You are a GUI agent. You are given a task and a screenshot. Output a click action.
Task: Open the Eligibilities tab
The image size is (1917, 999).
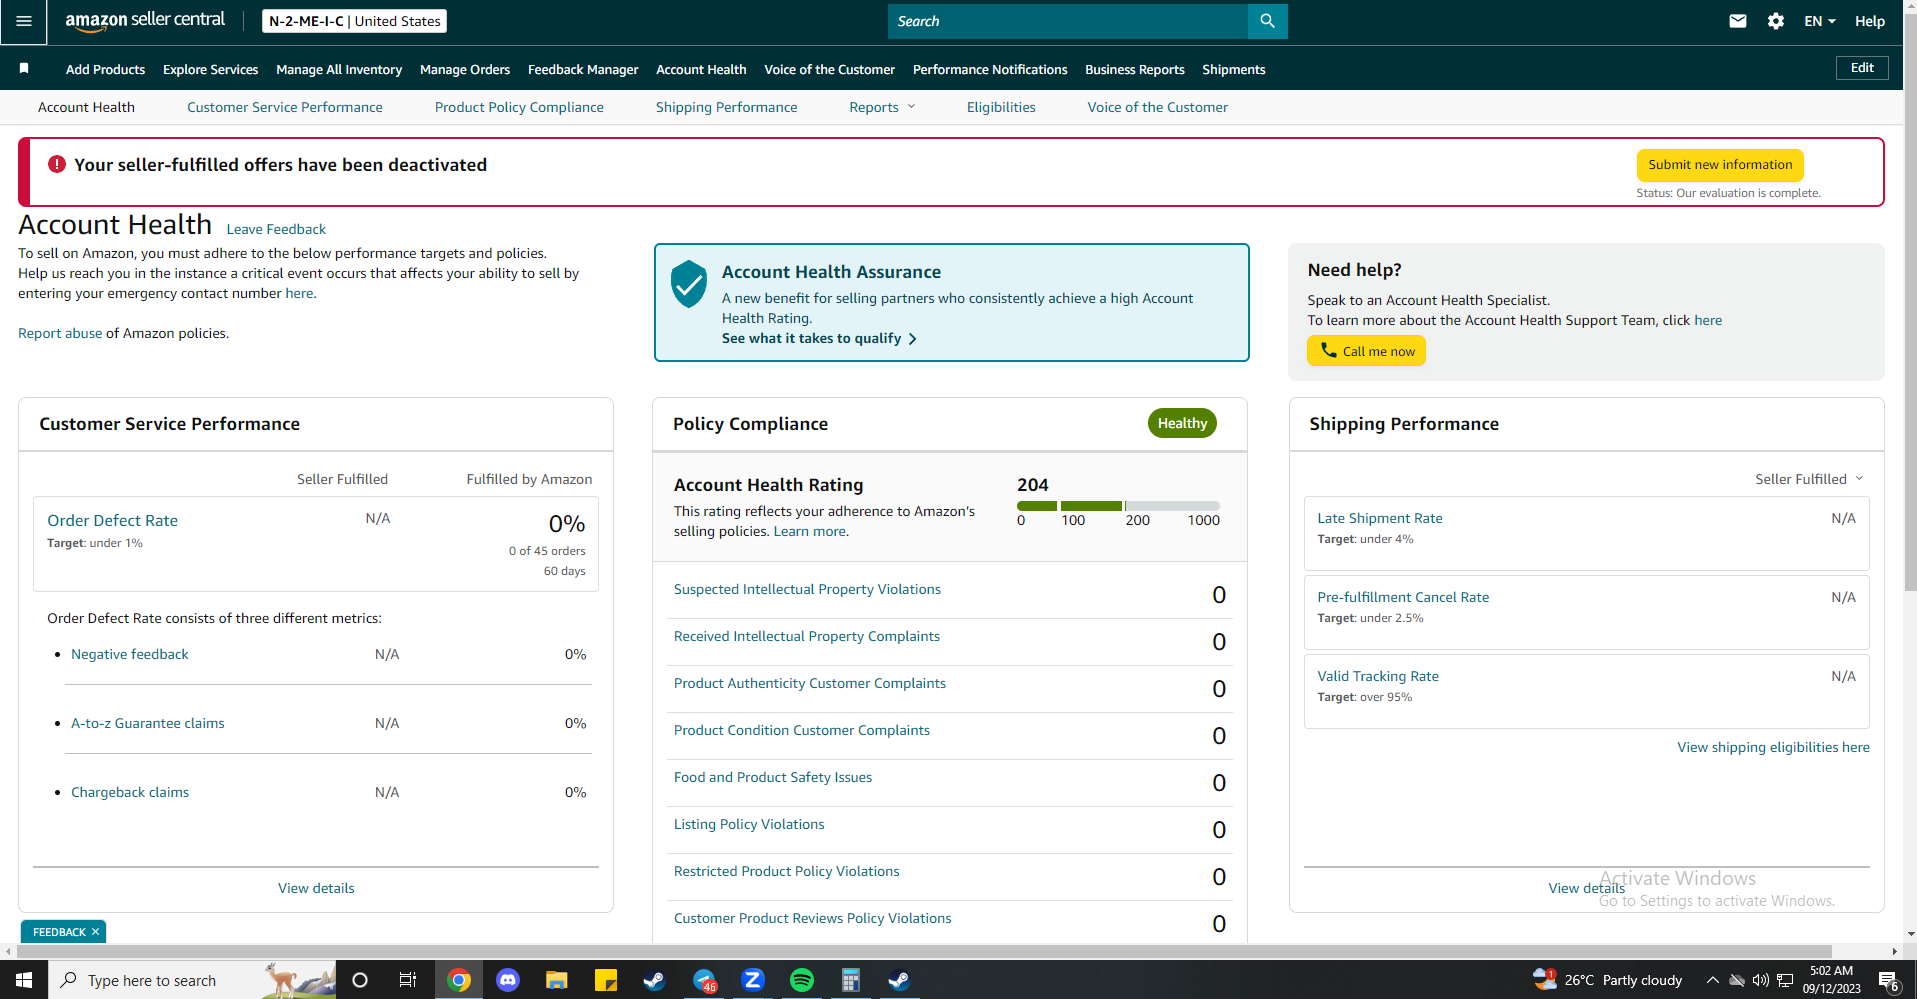[x=1001, y=107]
